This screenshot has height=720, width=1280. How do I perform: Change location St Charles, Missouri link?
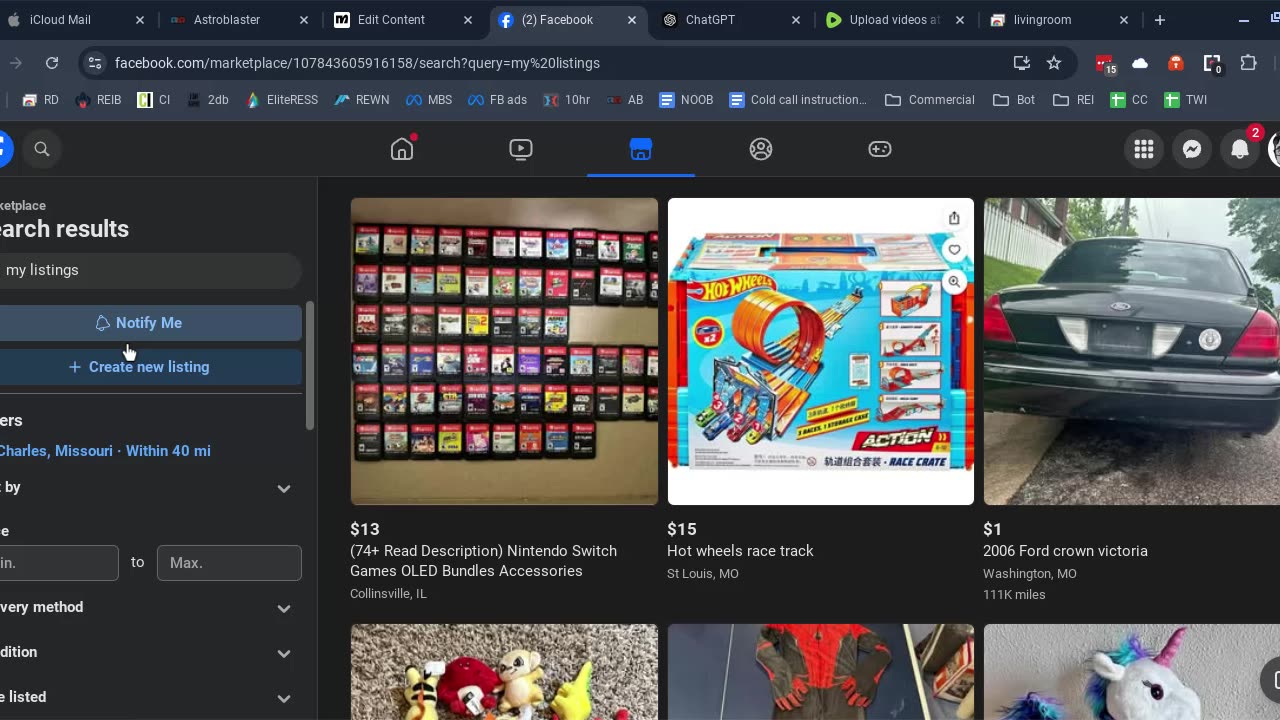(x=105, y=451)
